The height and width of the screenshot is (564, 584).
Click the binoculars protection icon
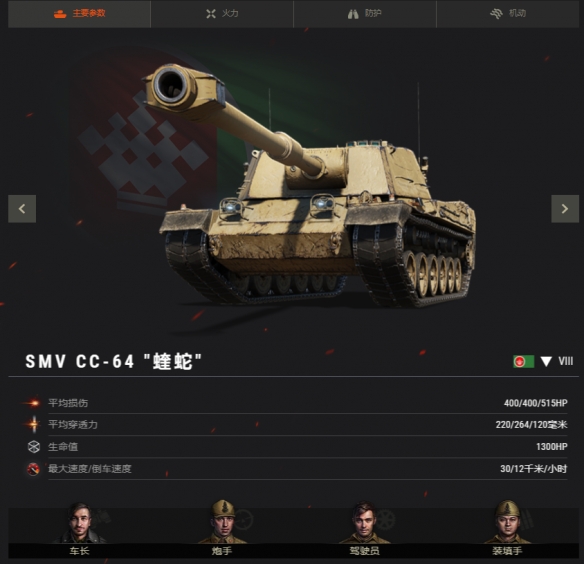pos(353,14)
